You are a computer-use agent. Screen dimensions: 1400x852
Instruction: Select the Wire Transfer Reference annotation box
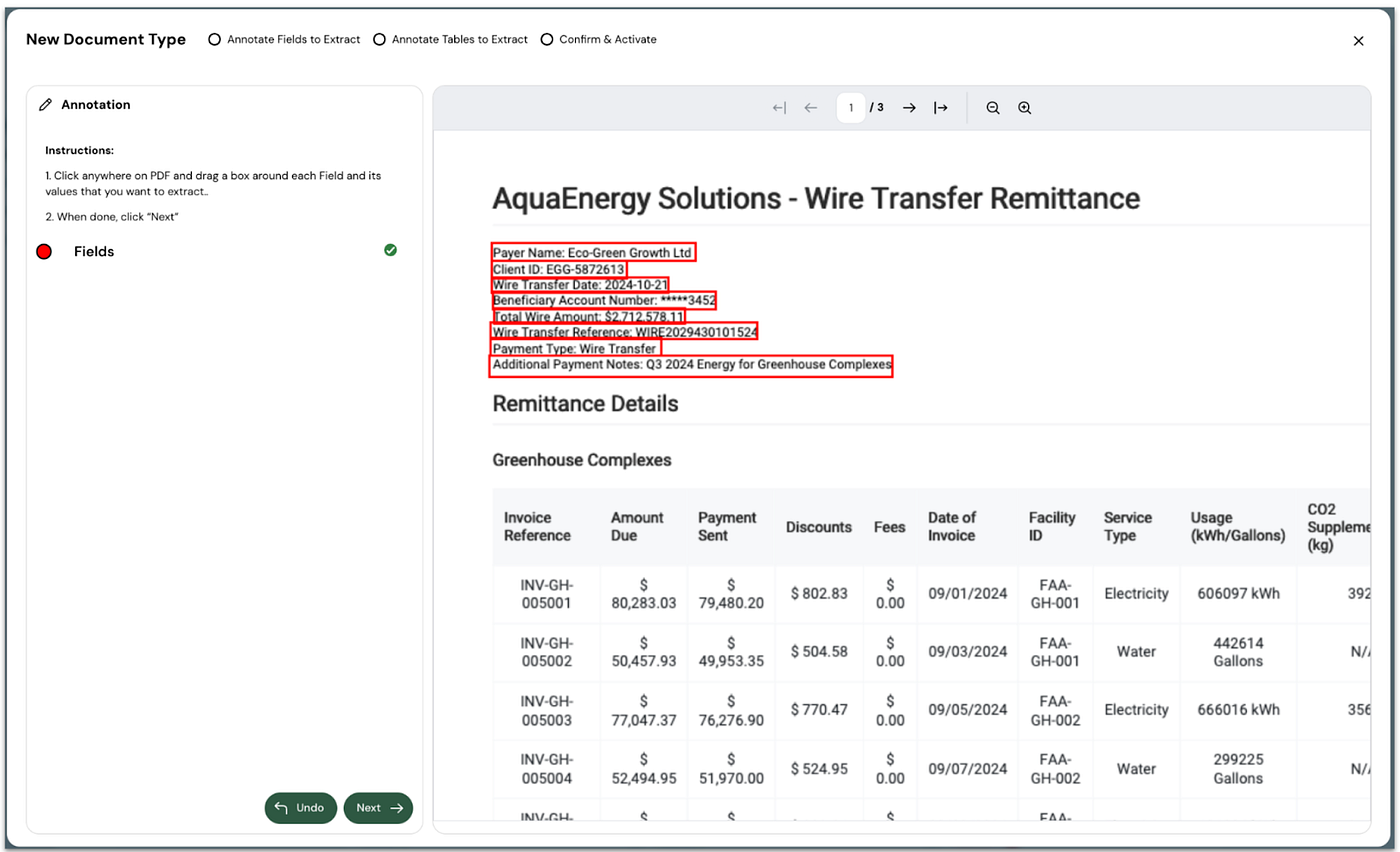point(623,331)
